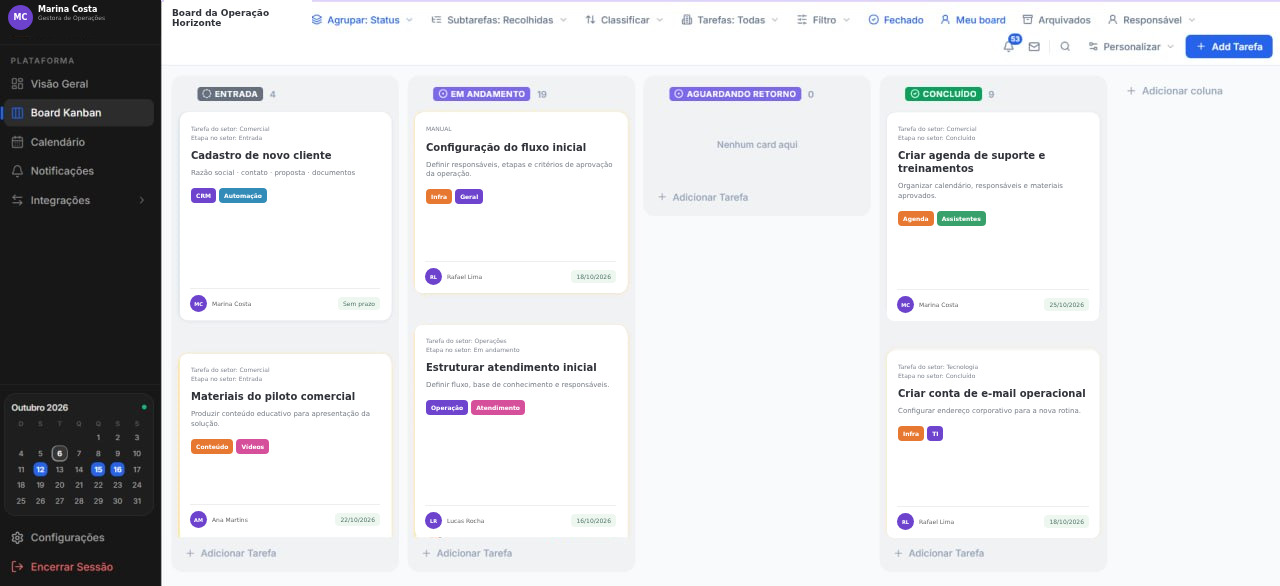Toggle the Fechado filter
Viewport: 1280px width, 586px height.
click(x=896, y=20)
